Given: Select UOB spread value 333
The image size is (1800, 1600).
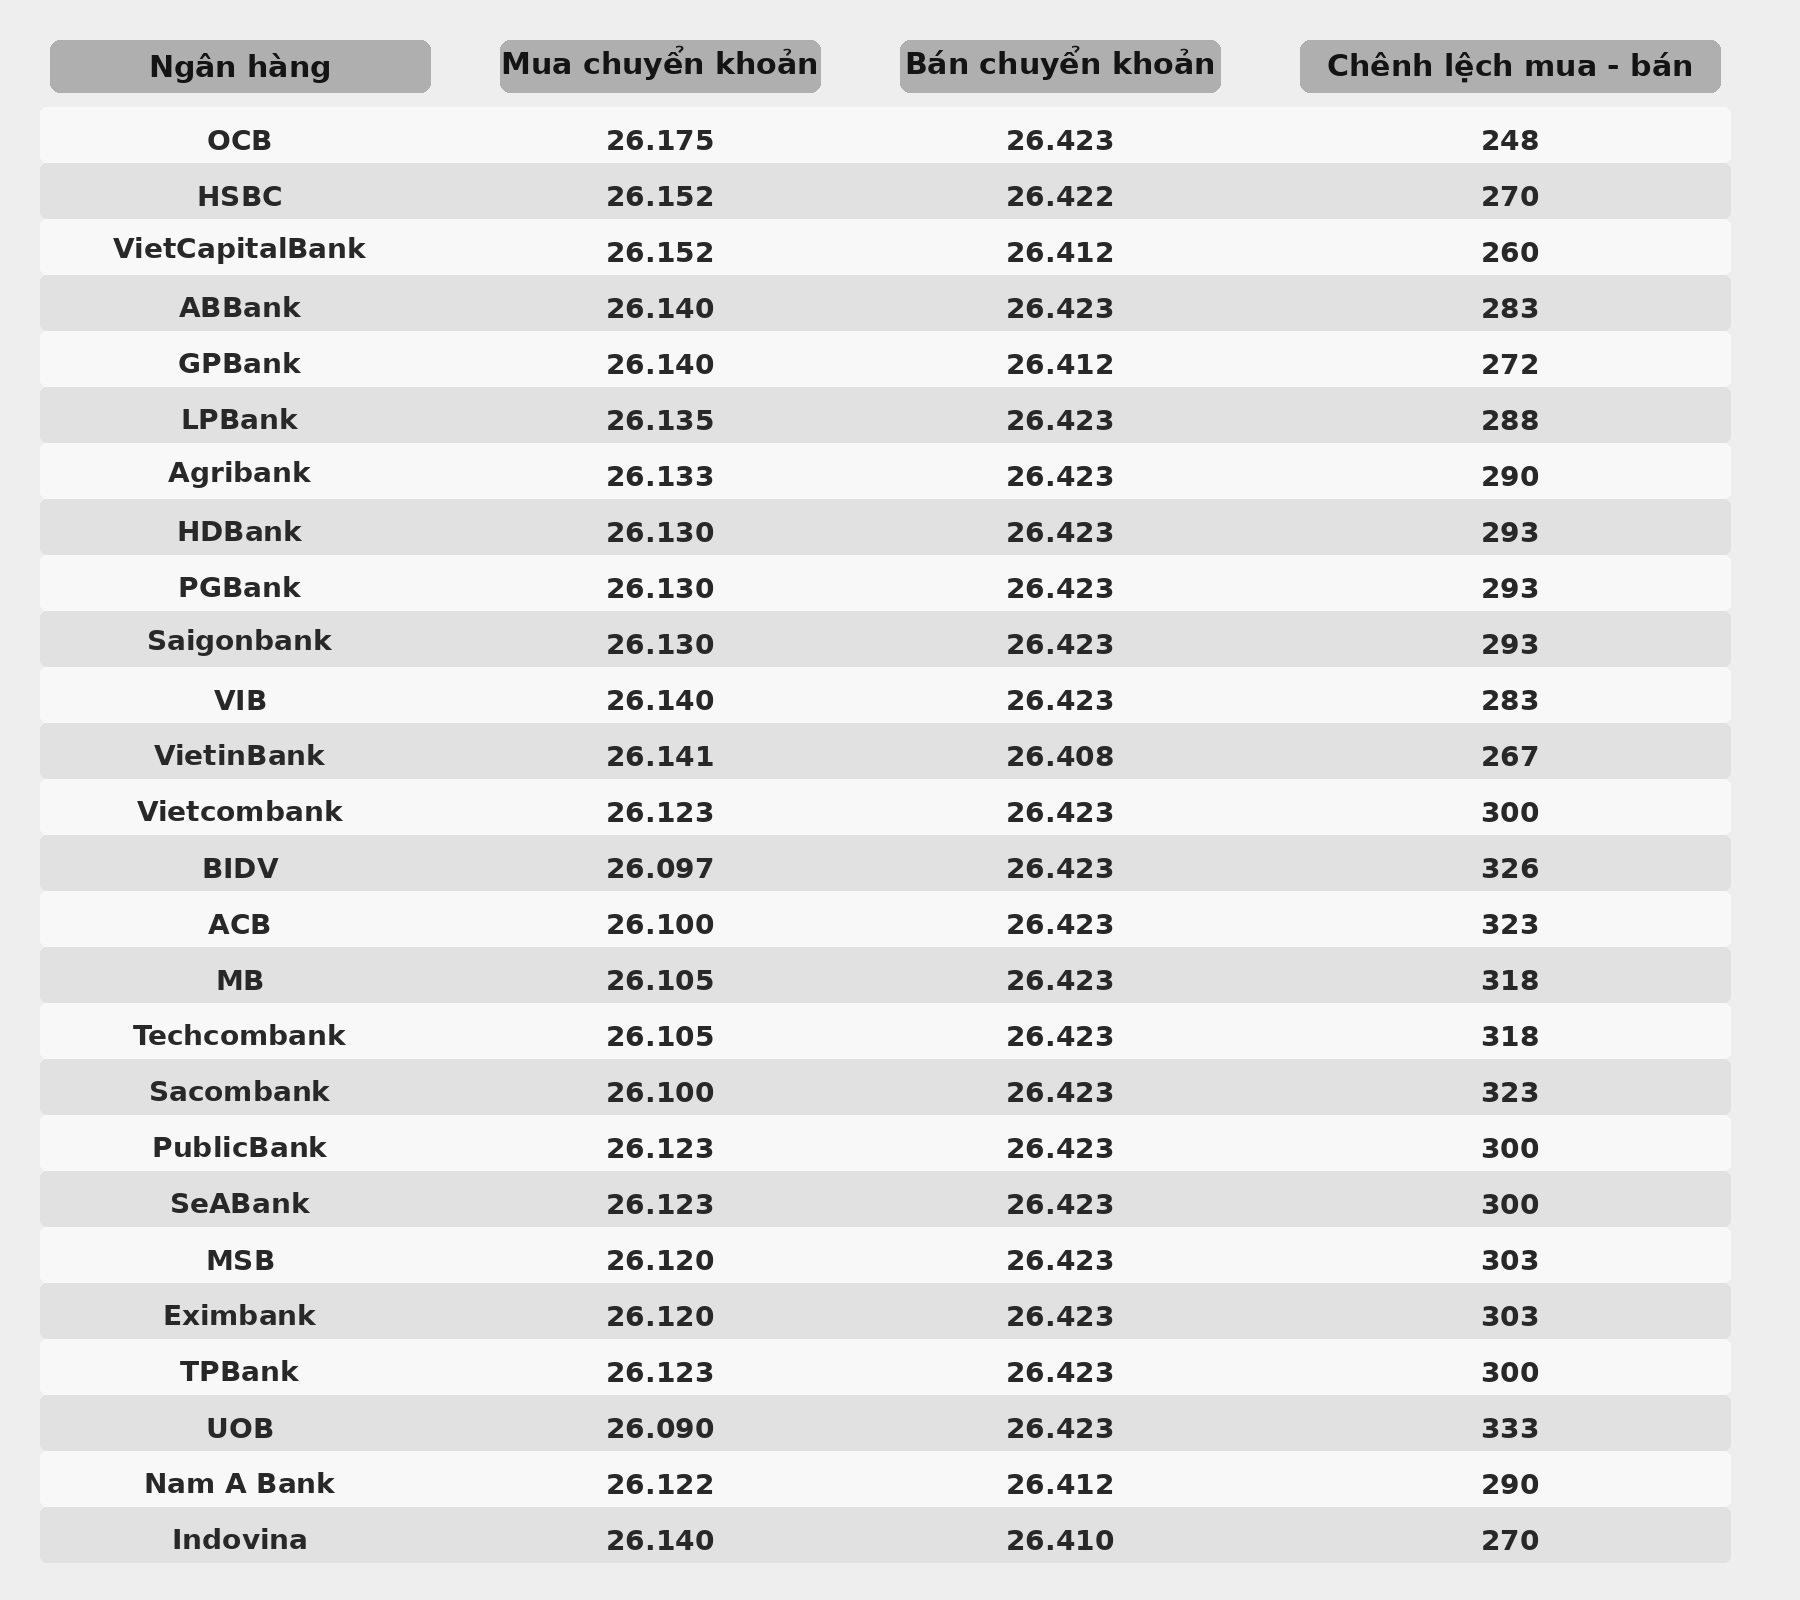Looking at the screenshot, I should tap(1510, 1429).
